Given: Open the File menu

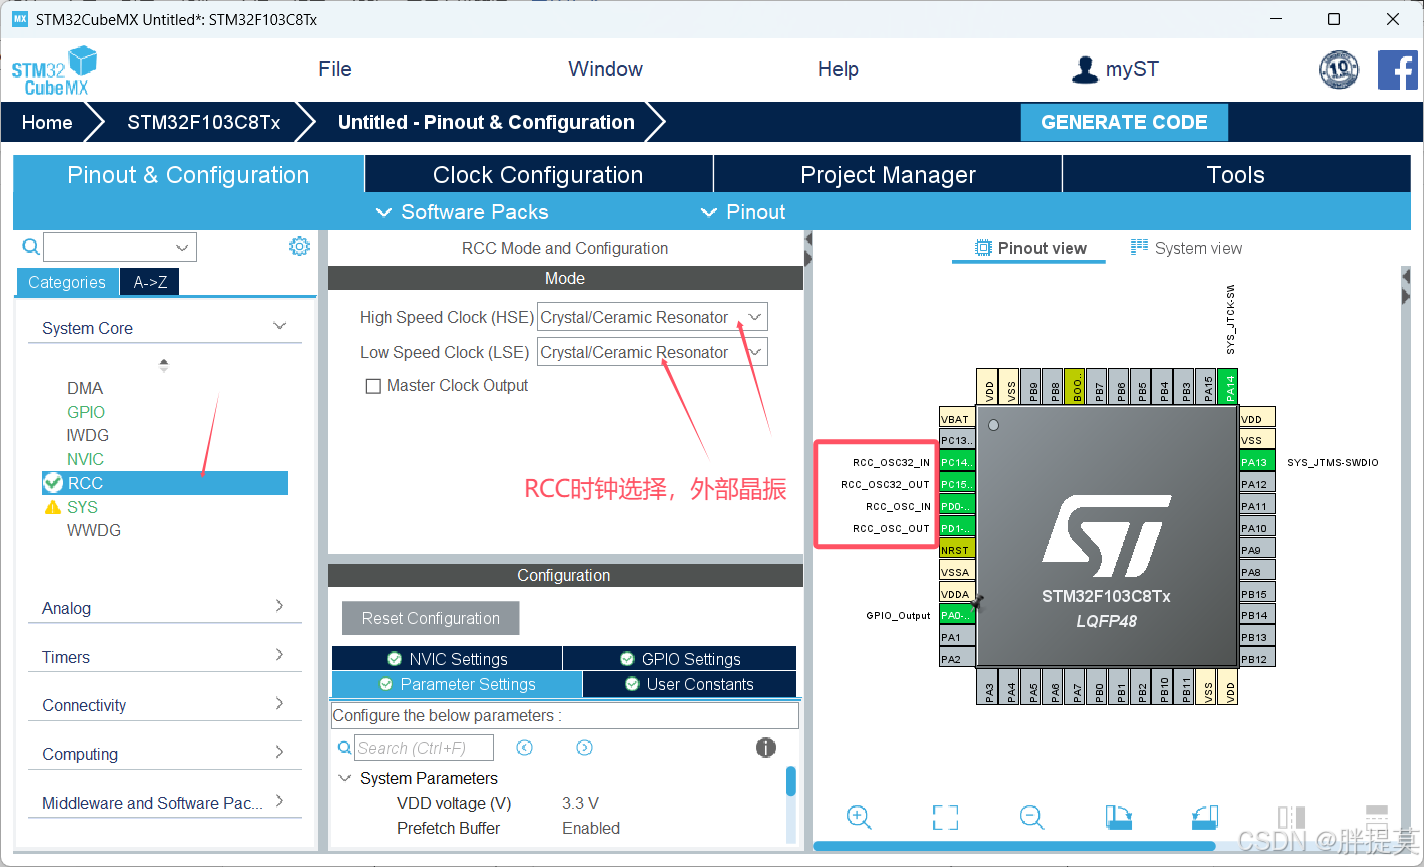Looking at the screenshot, I should tap(335, 69).
